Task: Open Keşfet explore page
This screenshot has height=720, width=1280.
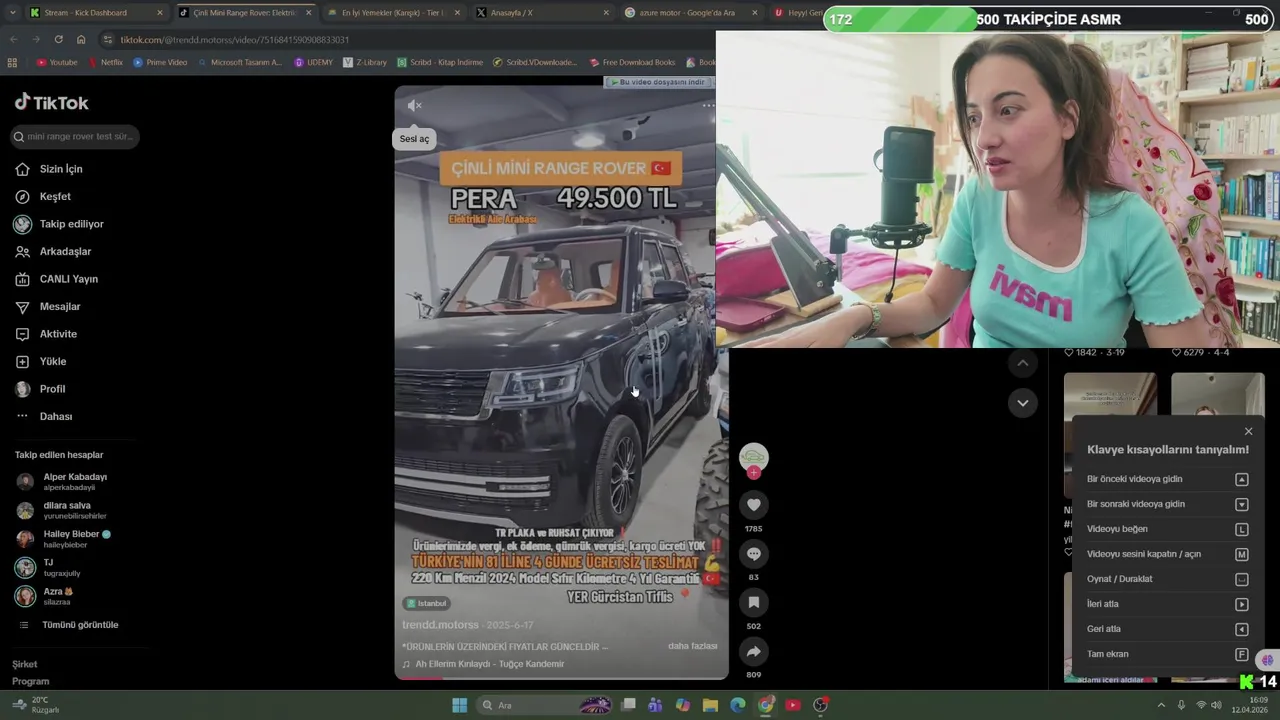Action: (x=55, y=197)
